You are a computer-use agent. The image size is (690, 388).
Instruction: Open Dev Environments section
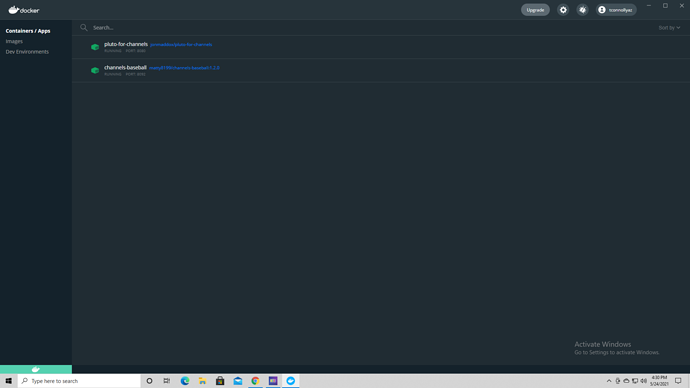pos(27,51)
